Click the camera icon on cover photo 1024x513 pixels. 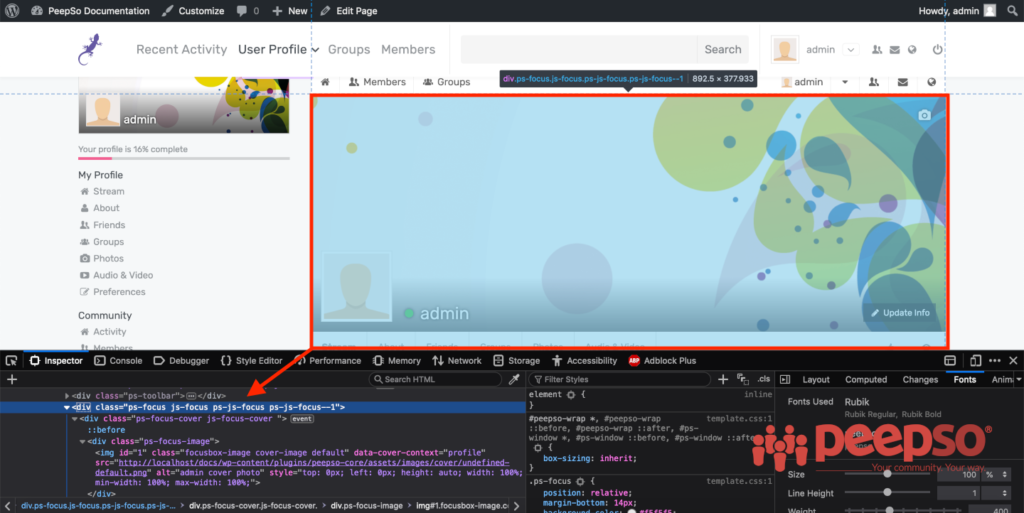[x=924, y=116]
